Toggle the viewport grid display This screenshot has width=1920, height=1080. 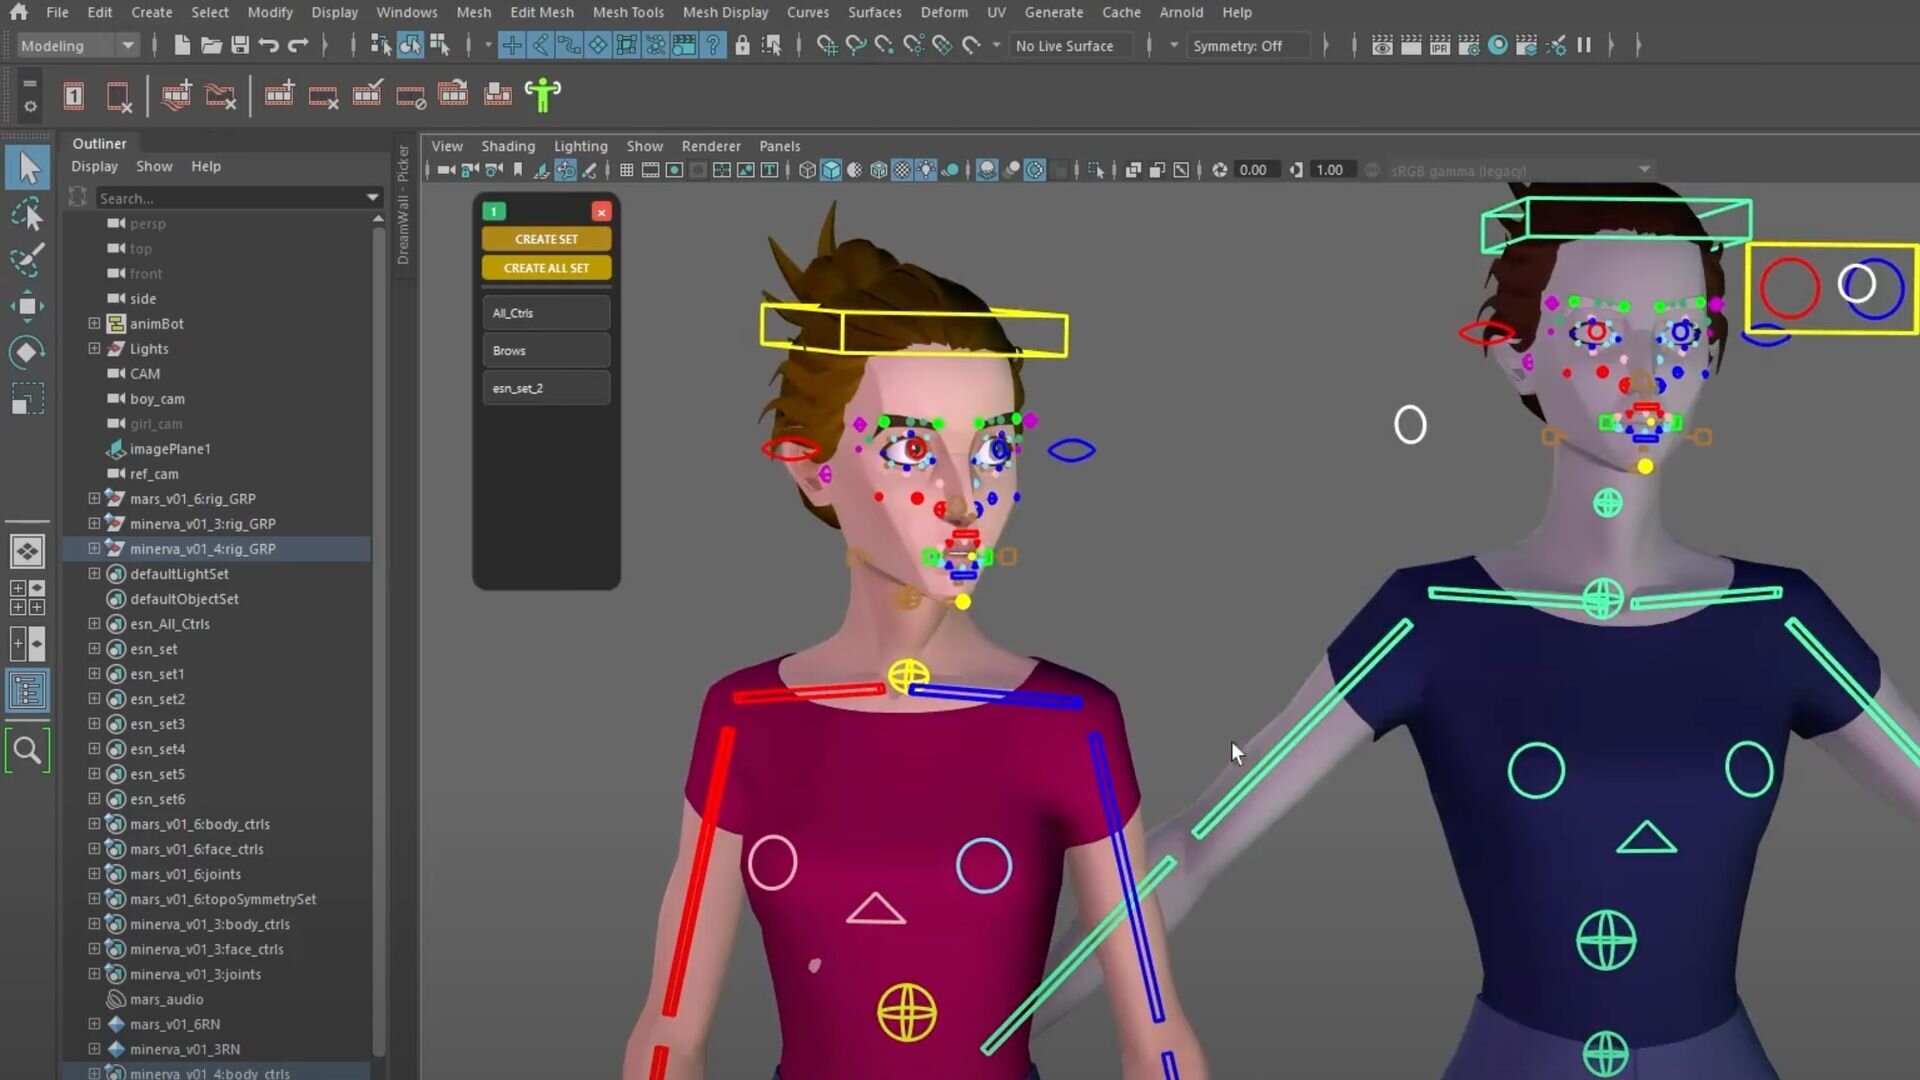(626, 170)
